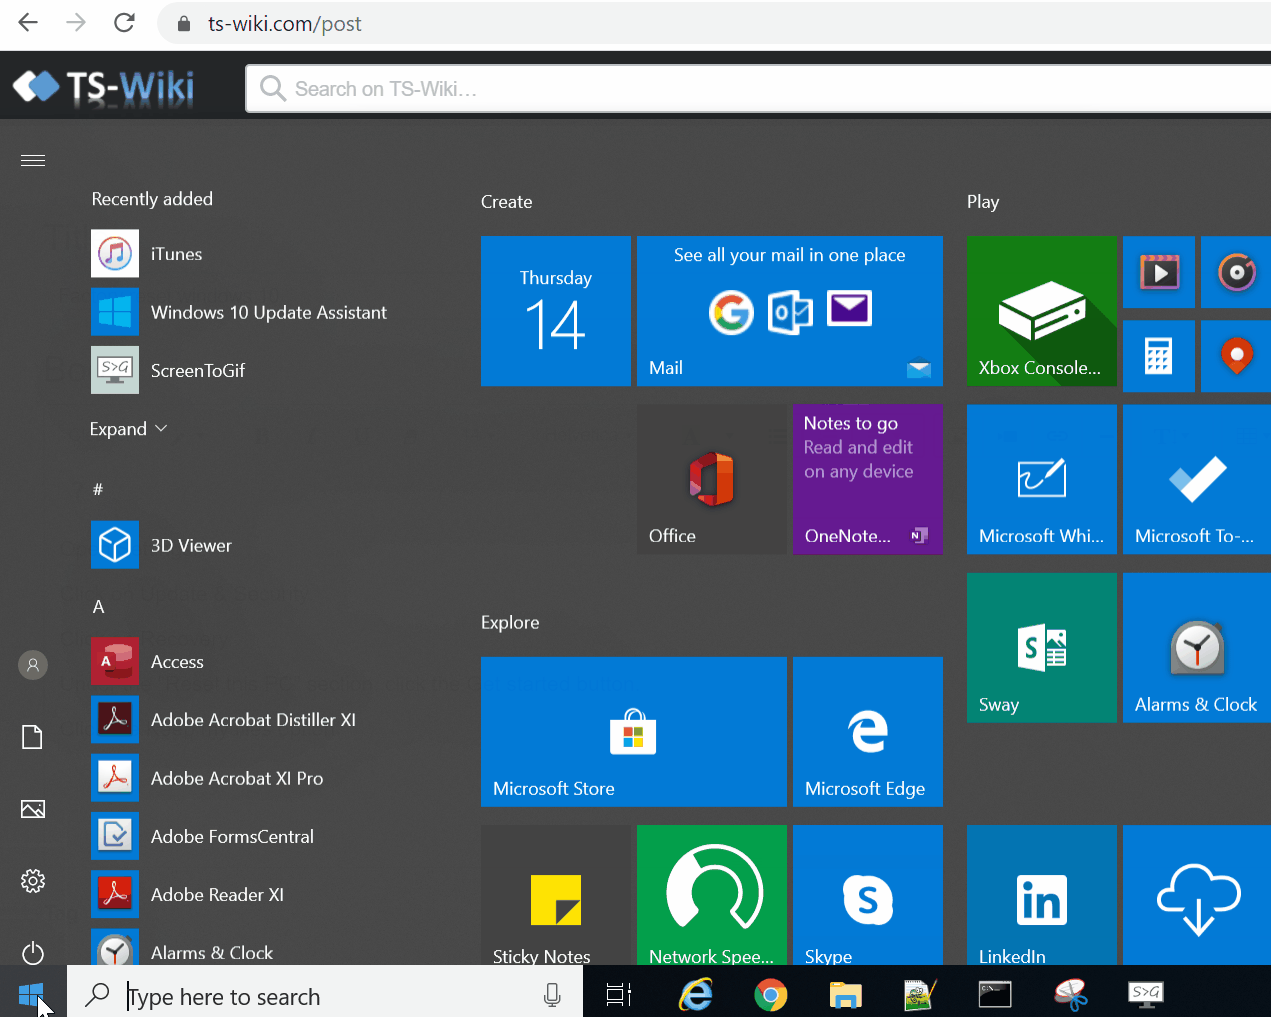Screen dimensions: 1271x1017
Task: Open ScreenToGif from the taskbar
Action: pos(1146,993)
